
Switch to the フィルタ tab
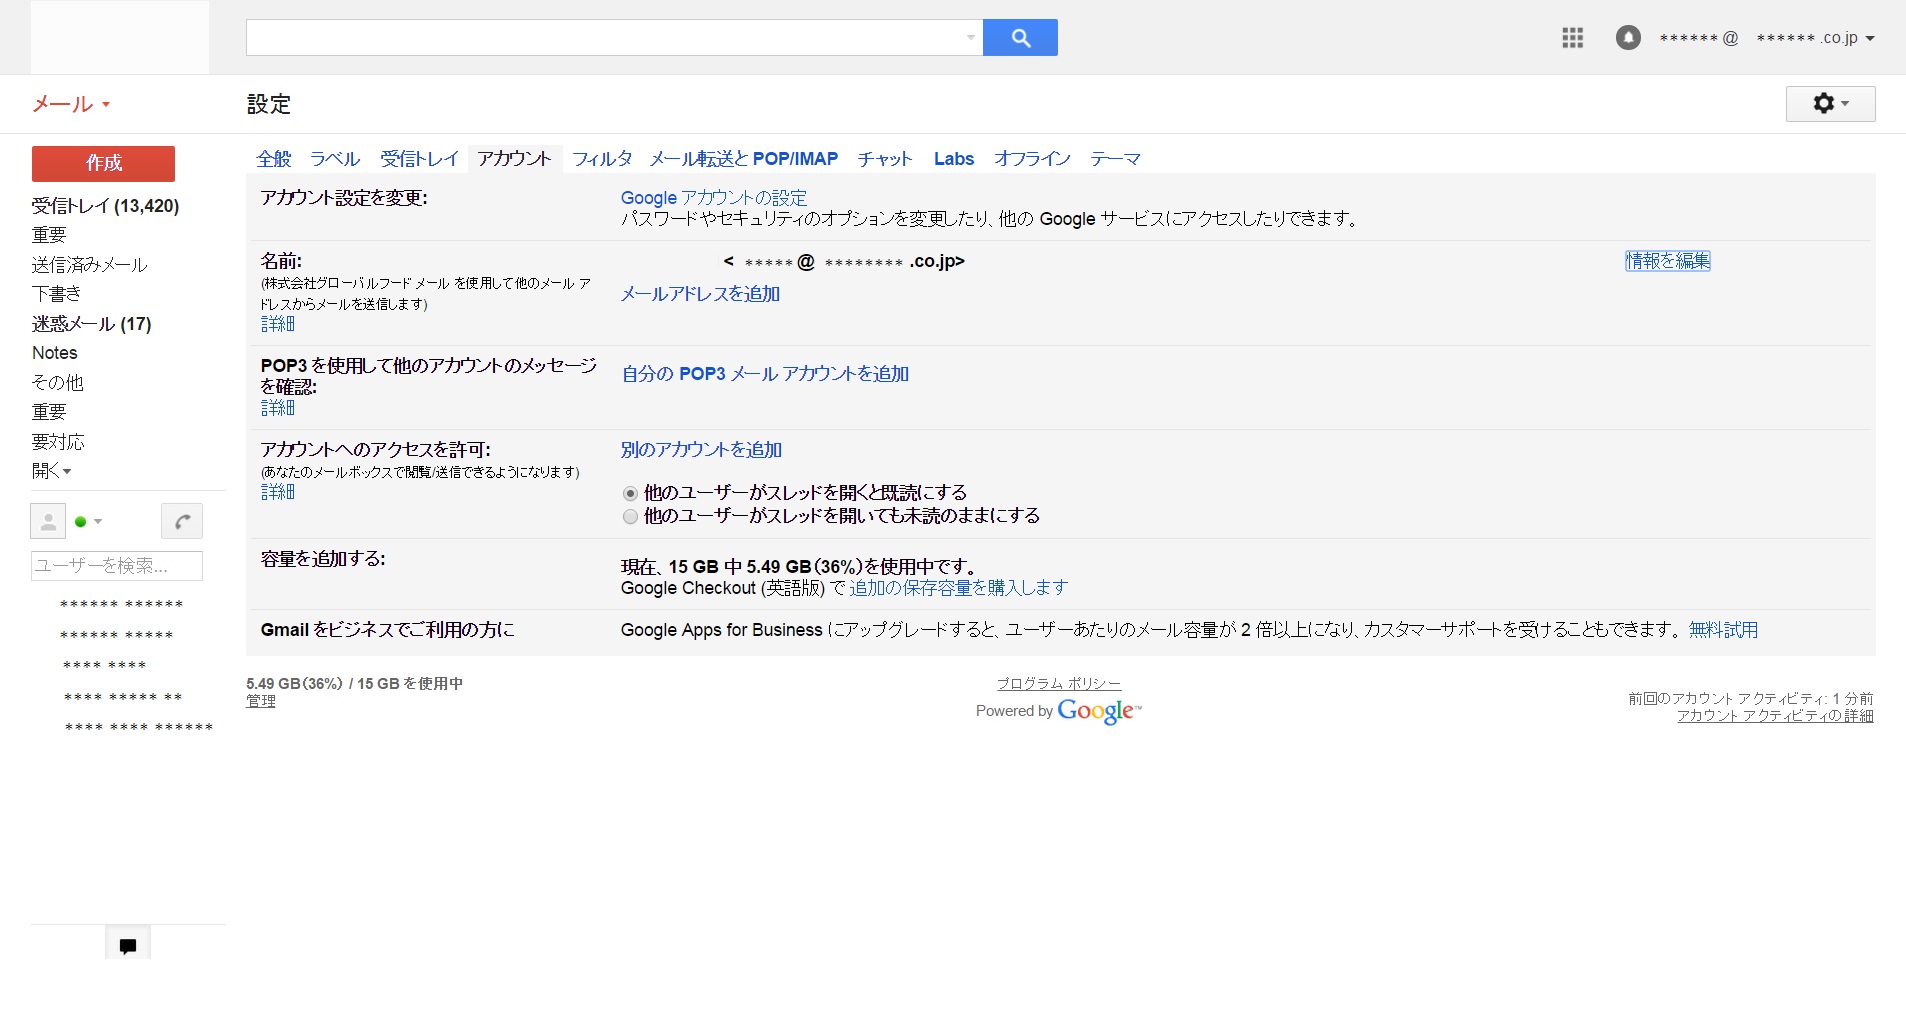[602, 159]
